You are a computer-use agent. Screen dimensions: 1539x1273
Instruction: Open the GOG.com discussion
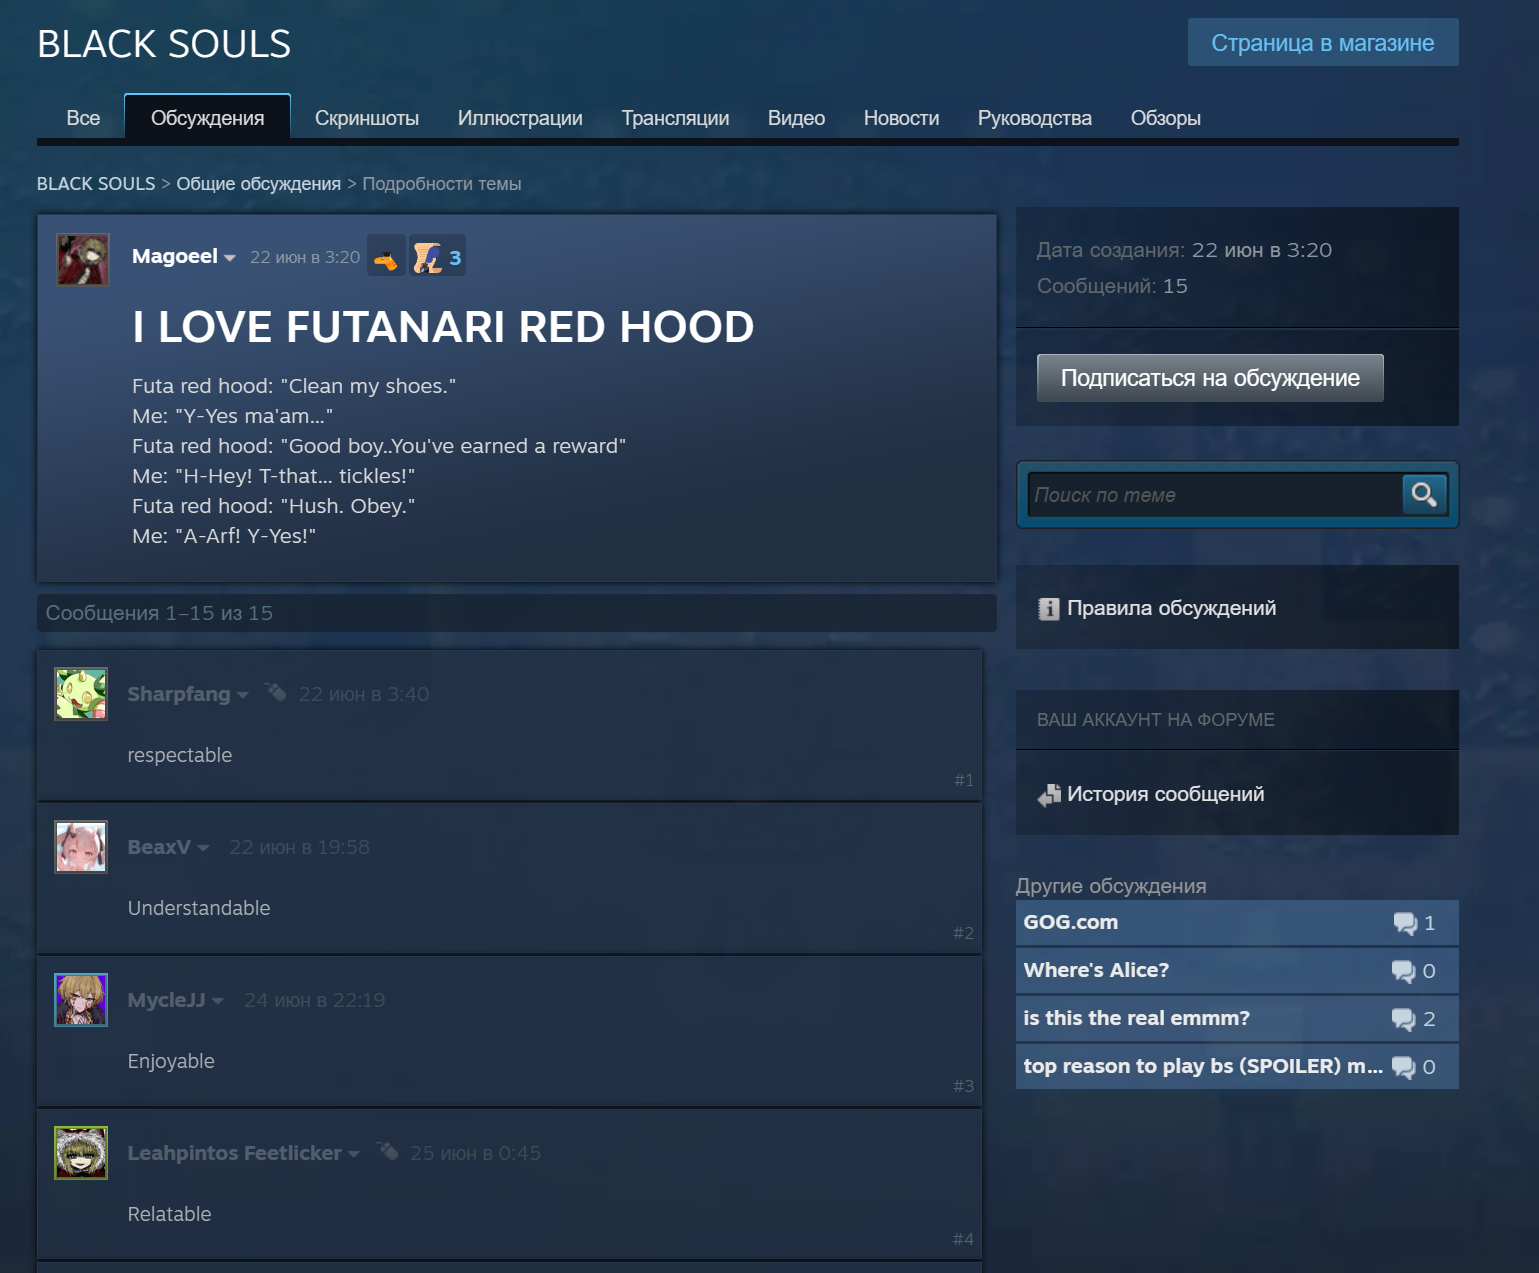point(1237,923)
